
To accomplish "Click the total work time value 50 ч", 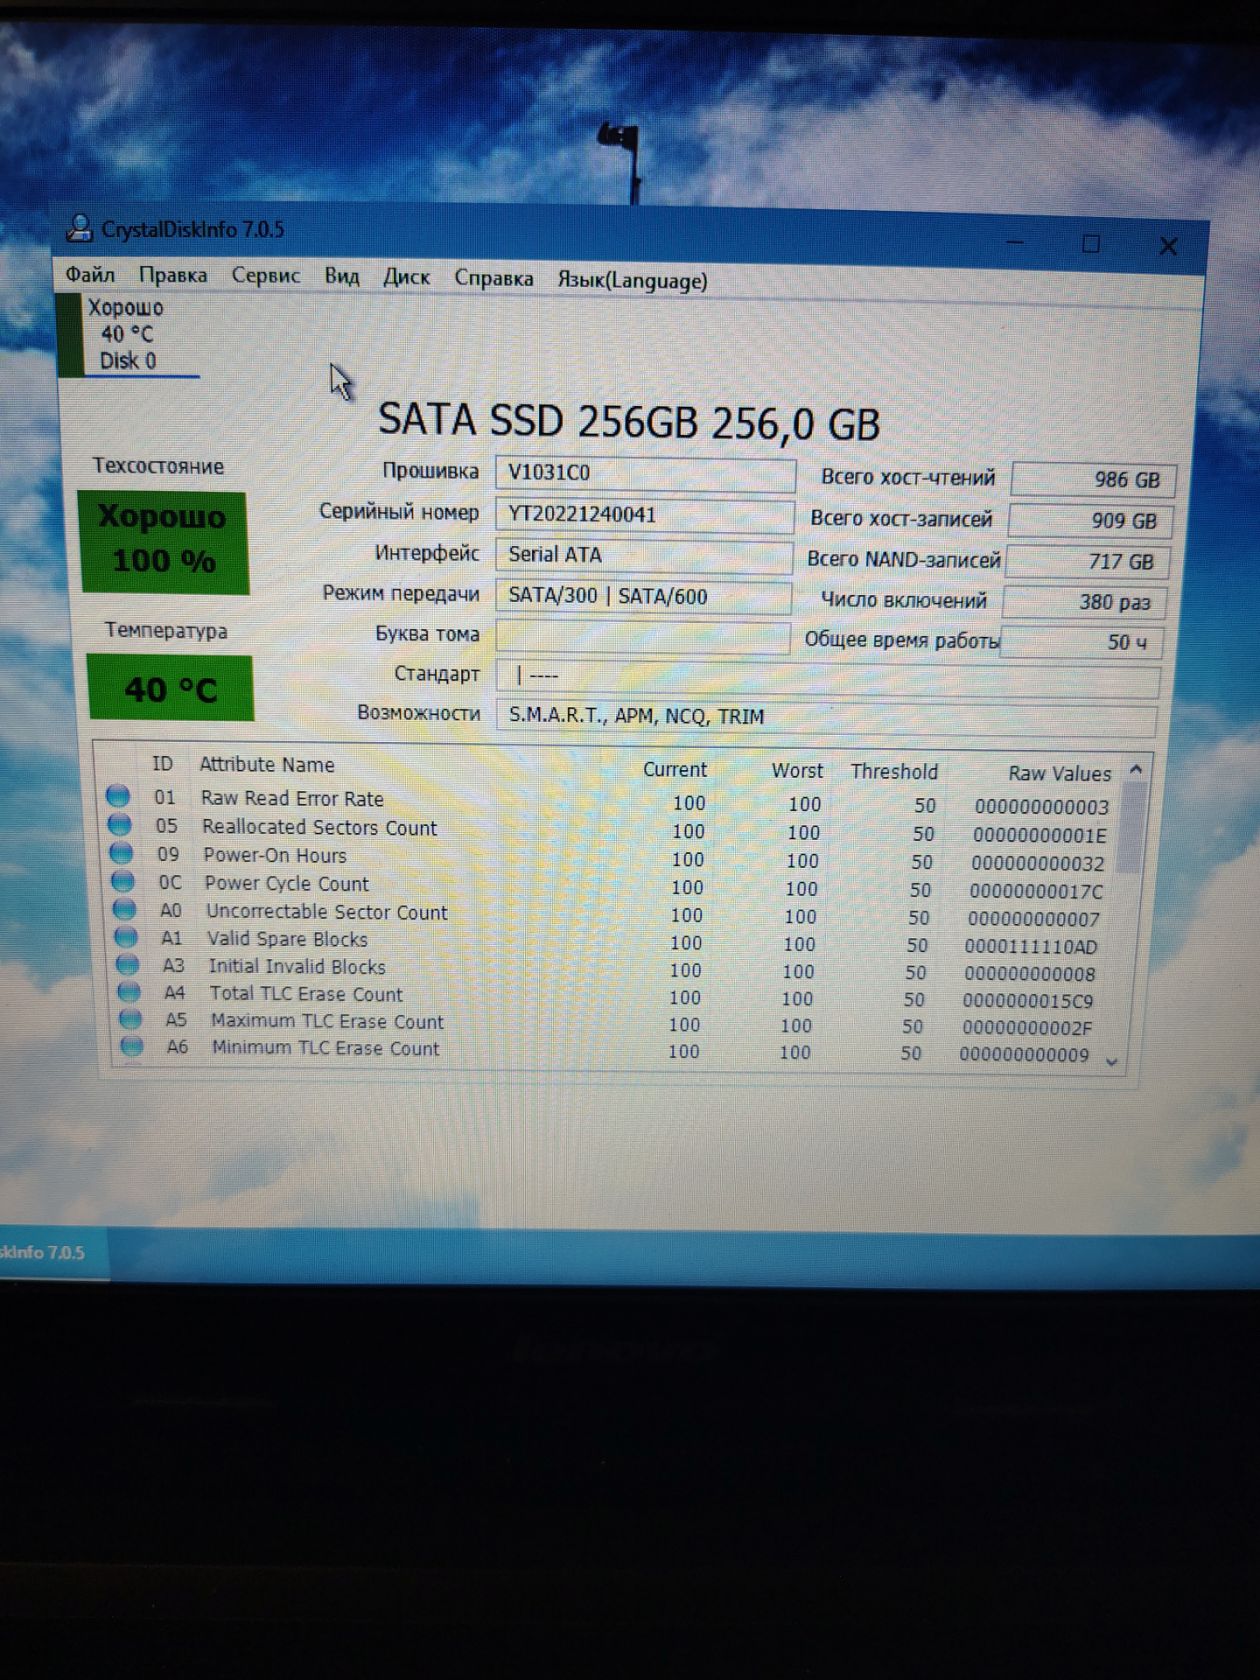I will 1082,642.
